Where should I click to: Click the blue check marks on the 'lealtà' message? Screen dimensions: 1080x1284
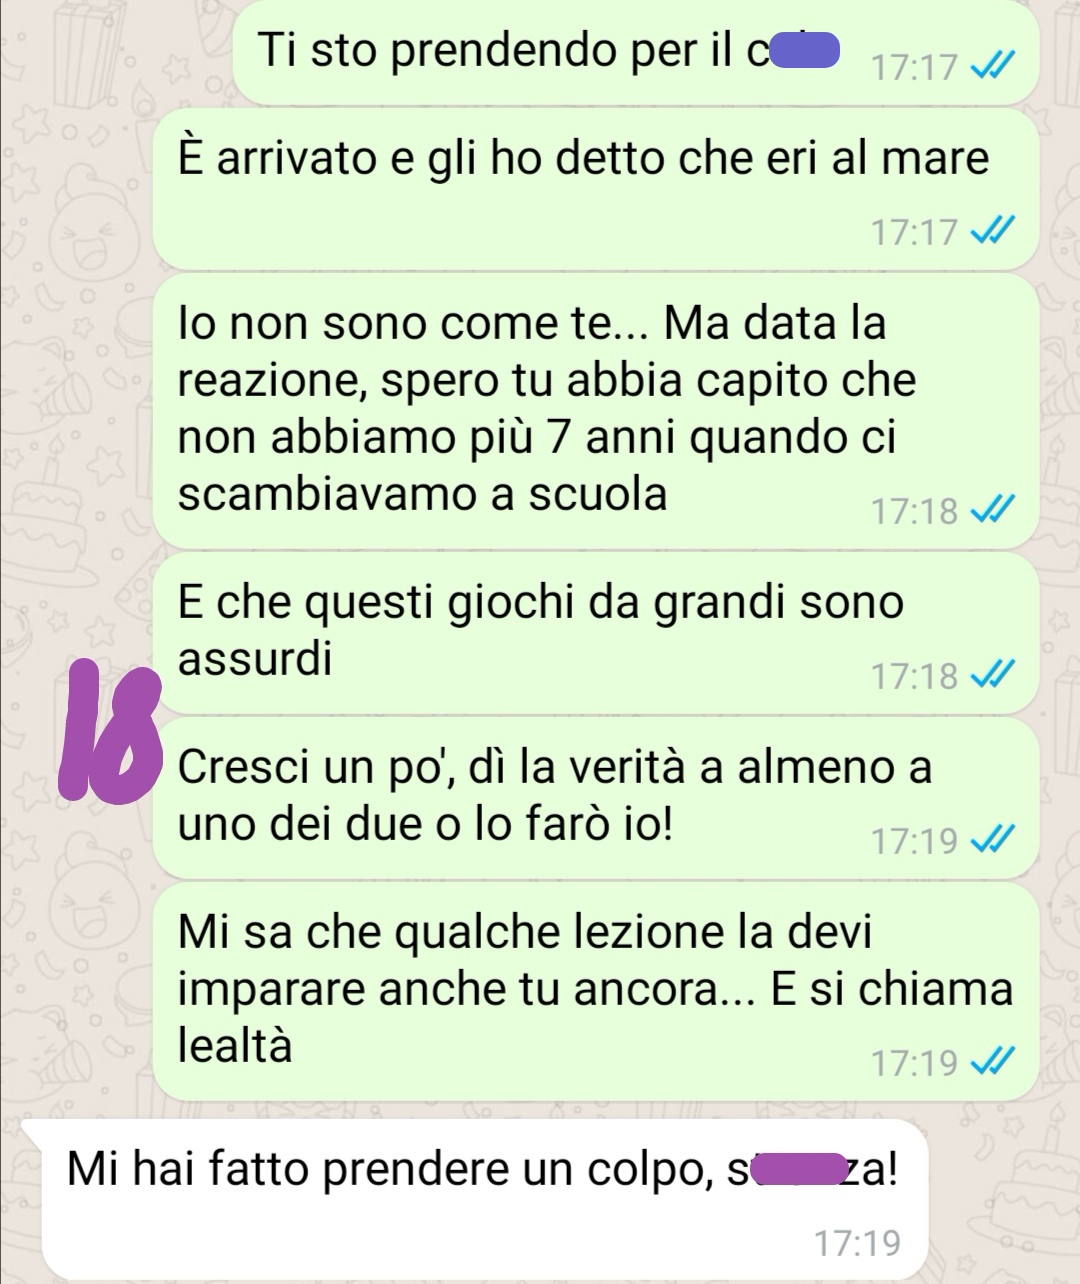993,1062
